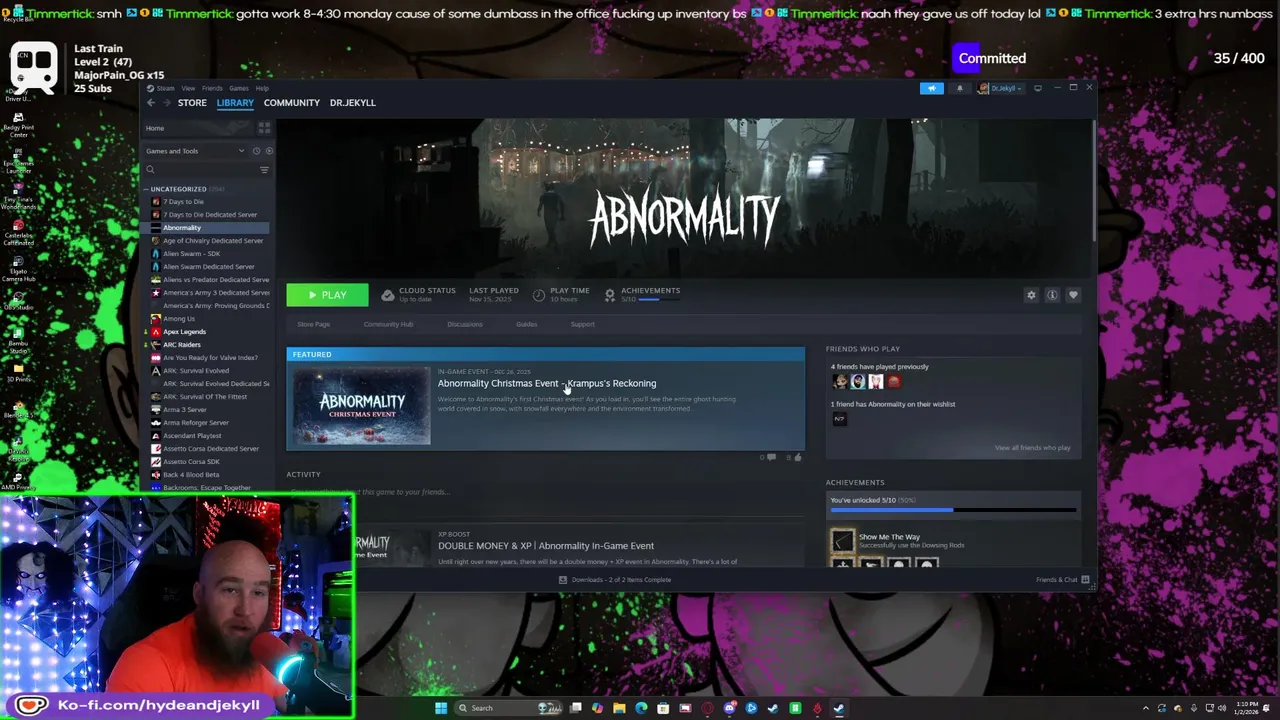The height and width of the screenshot is (720, 1280).
Task: Open the DR.JEKYLL profile tab
Action: pyautogui.click(x=353, y=103)
